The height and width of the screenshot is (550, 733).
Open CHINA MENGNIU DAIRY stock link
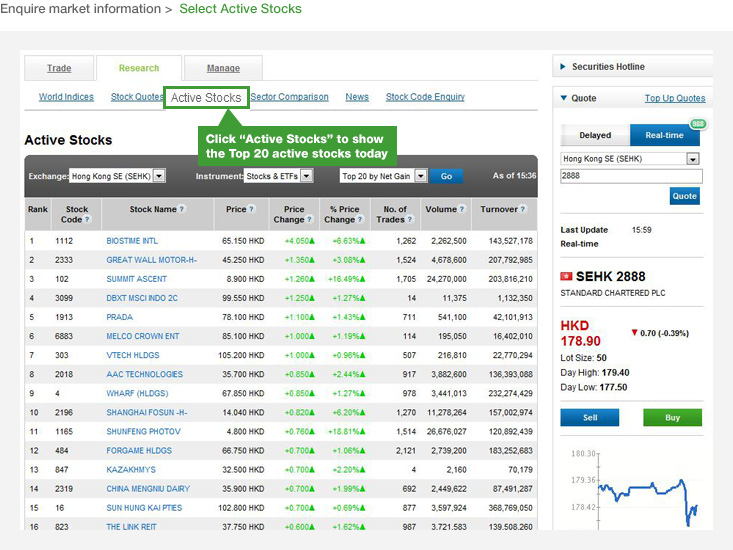(148, 489)
